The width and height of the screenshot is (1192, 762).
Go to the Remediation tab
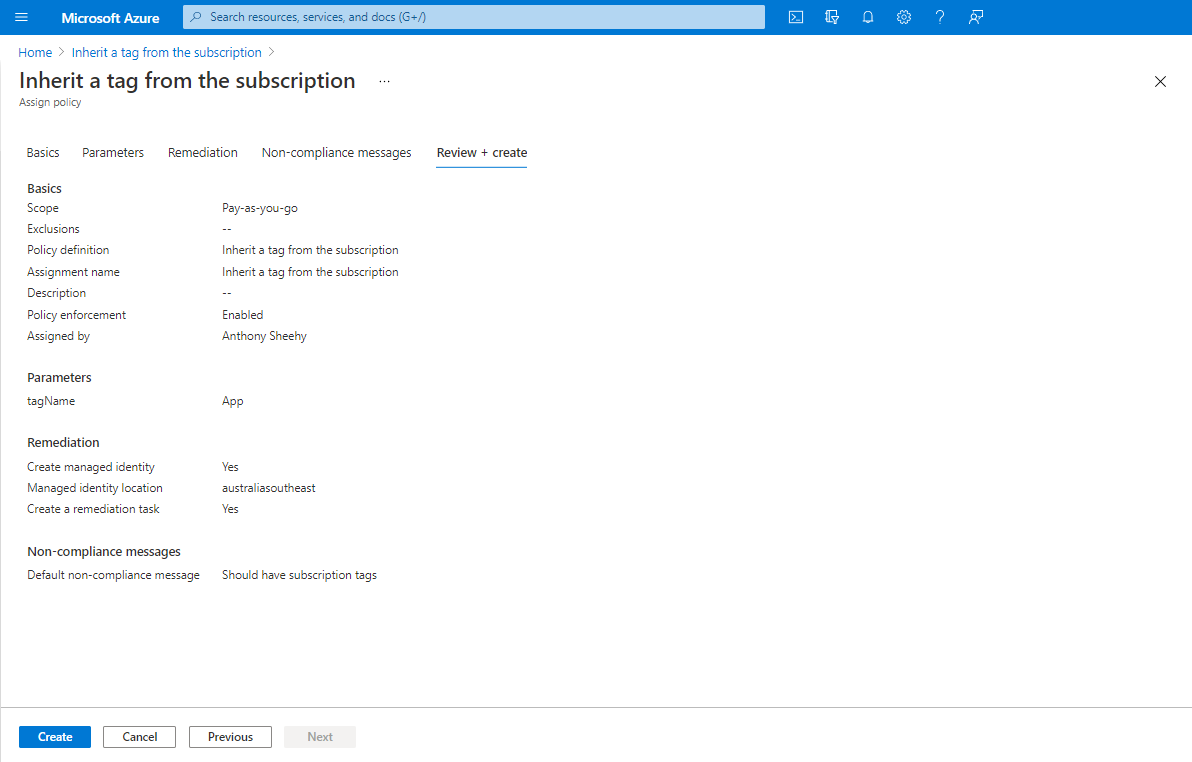[203, 153]
